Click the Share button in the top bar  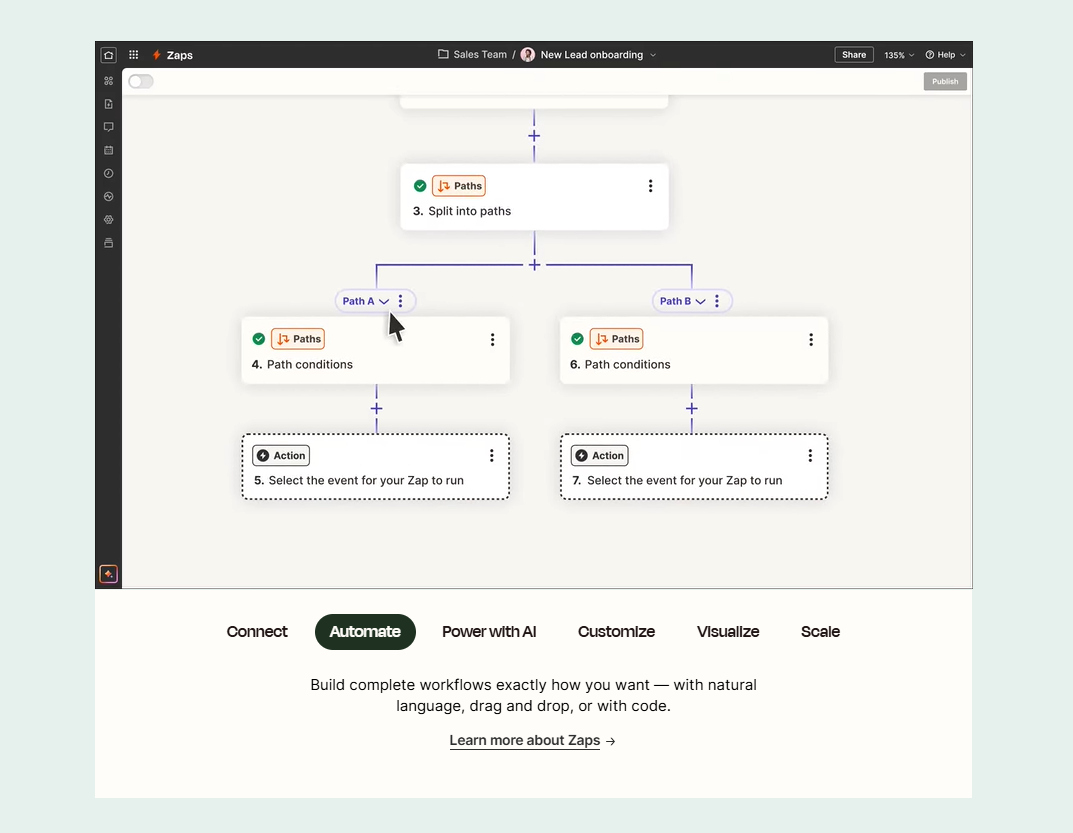853,55
